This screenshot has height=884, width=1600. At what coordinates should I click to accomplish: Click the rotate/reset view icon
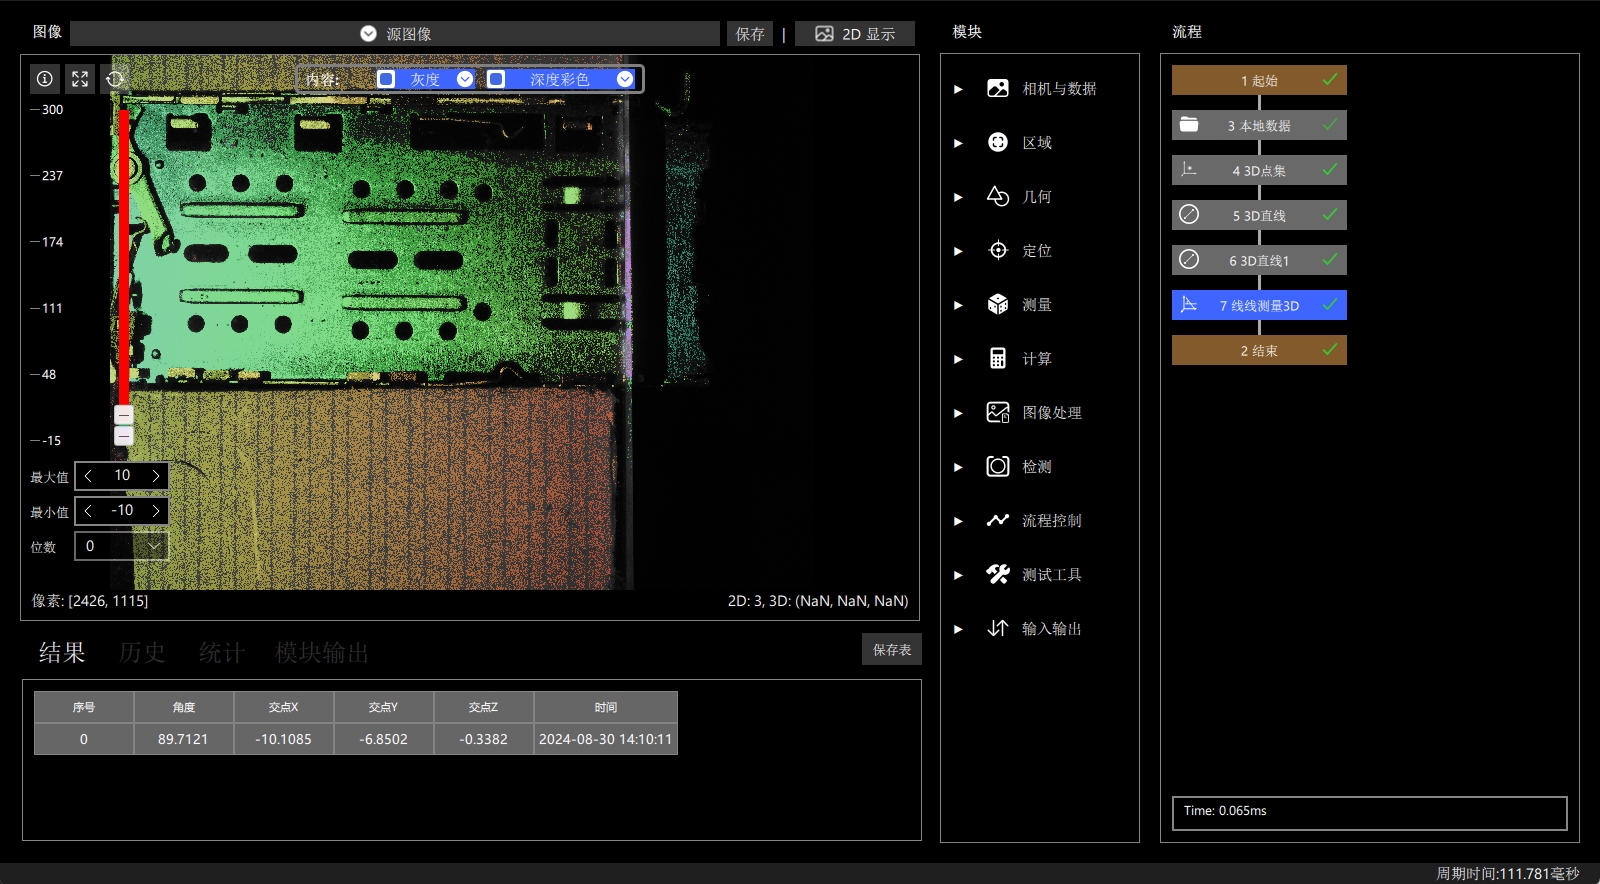[115, 79]
